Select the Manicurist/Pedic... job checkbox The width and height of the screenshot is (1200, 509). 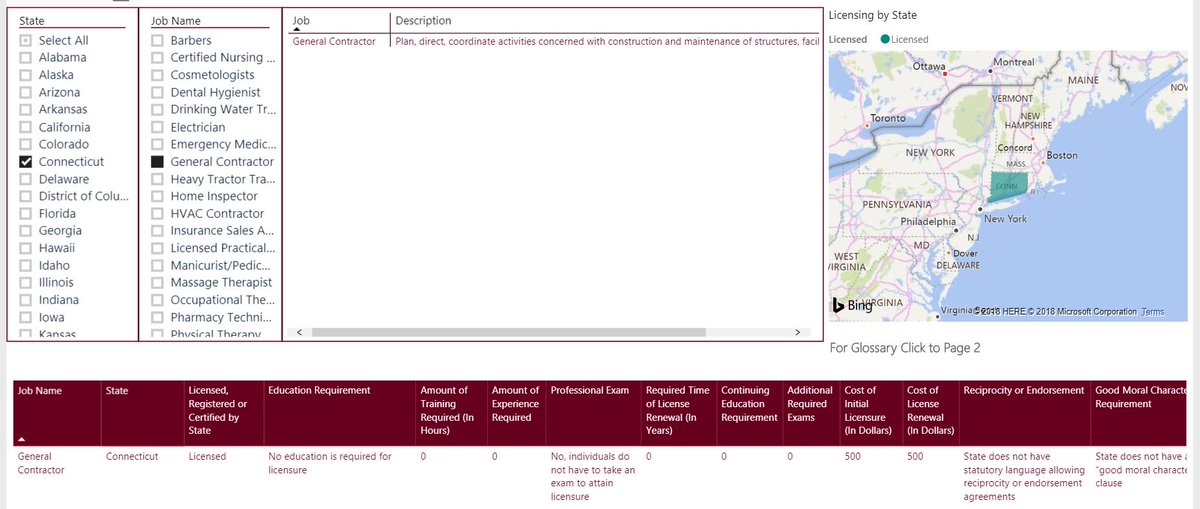point(157,265)
